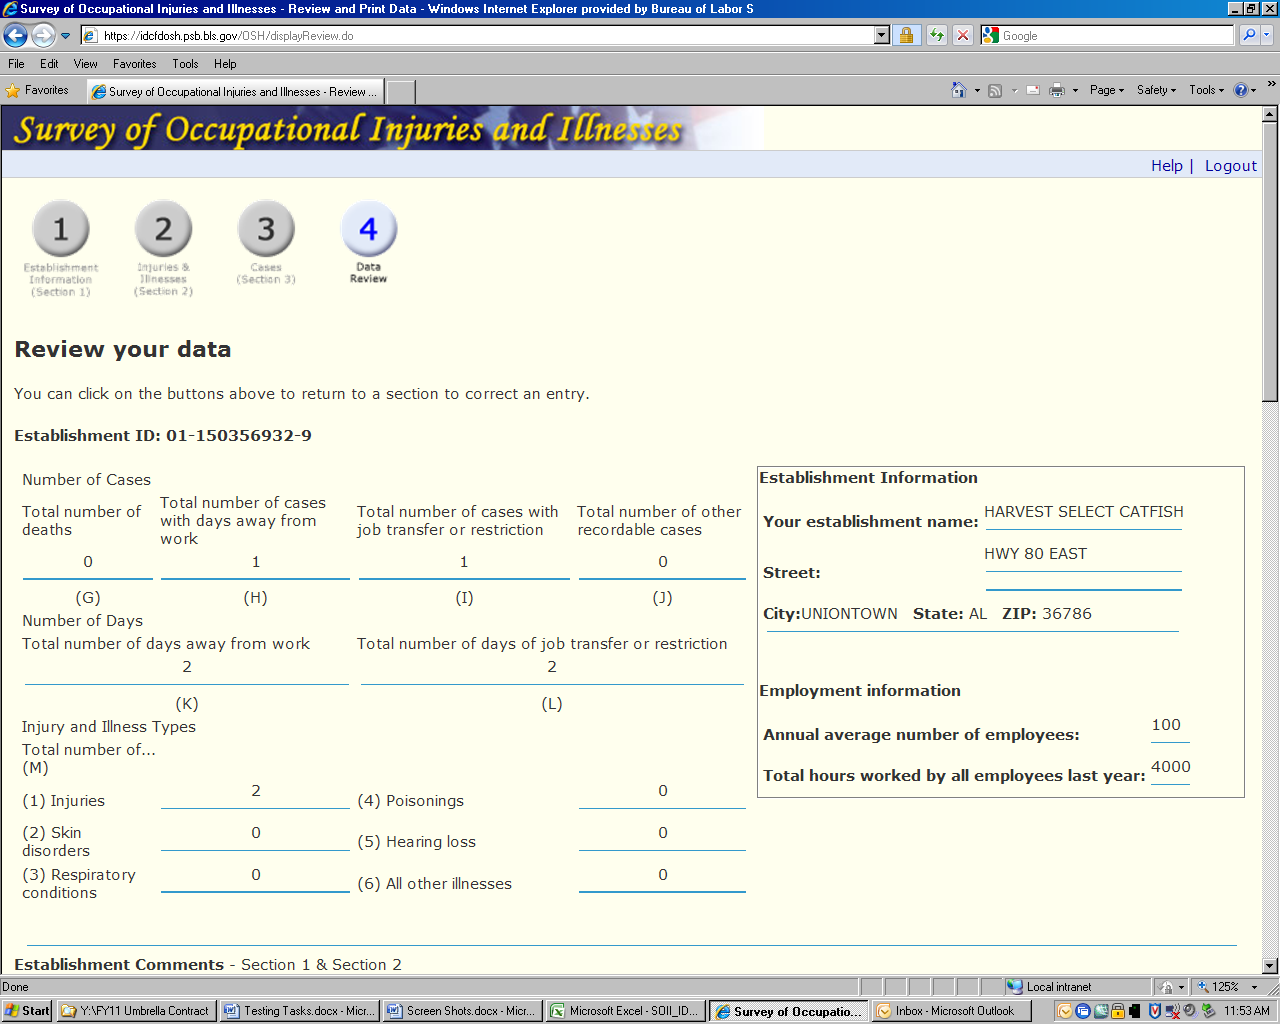
Task: Open the Safety dropdown menu
Action: (x=1156, y=90)
